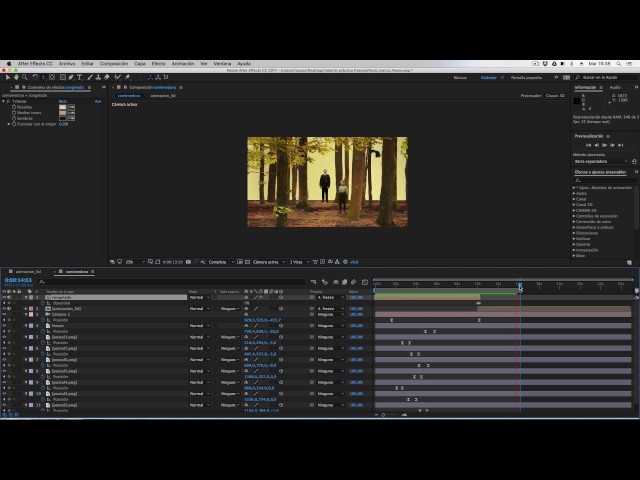The height and width of the screenshot is (480, 640).
Task: Open the Apple menu
Action: pyautogui.click(x=9, y=64)
